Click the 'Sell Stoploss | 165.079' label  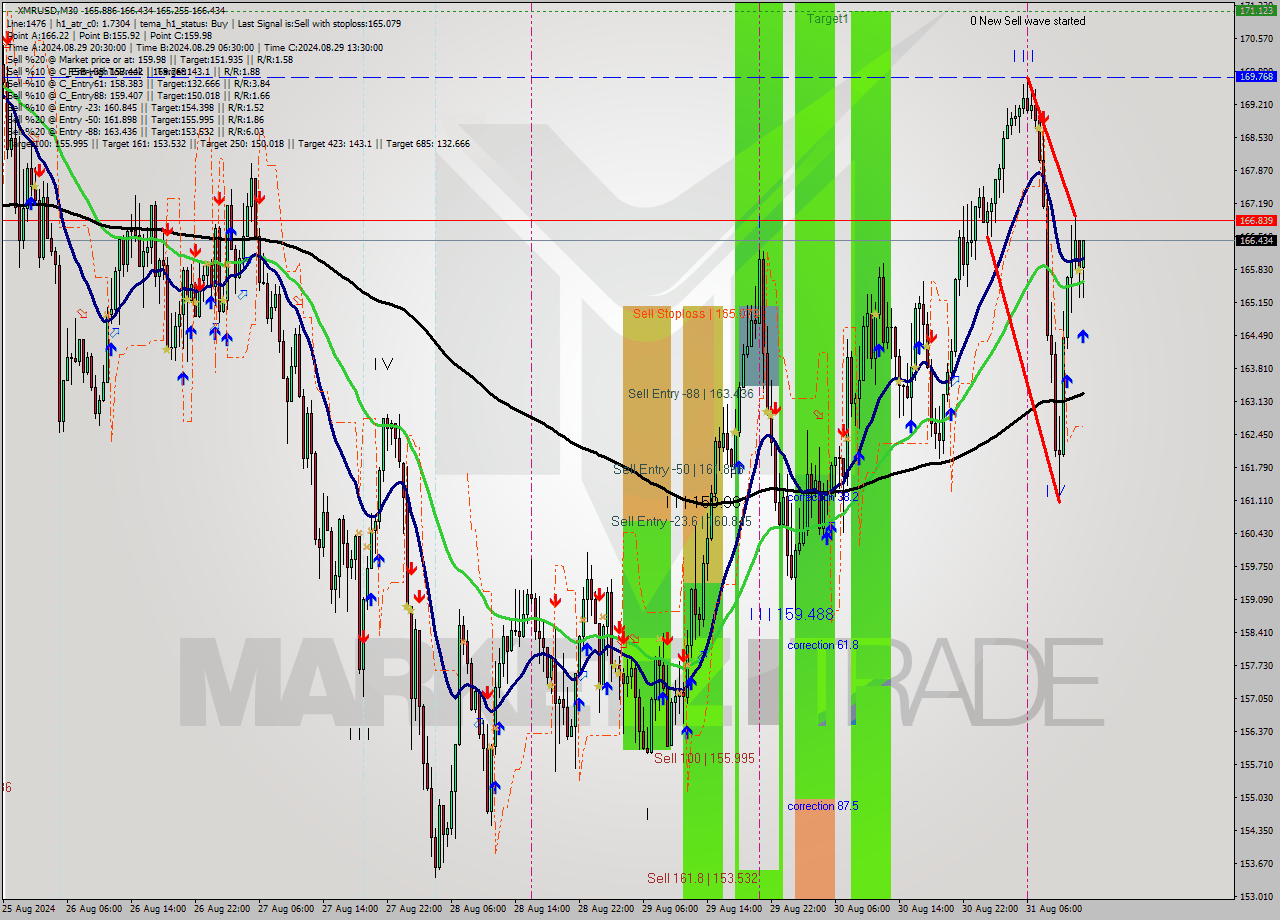pyautogui.click(x=697, y=313)
